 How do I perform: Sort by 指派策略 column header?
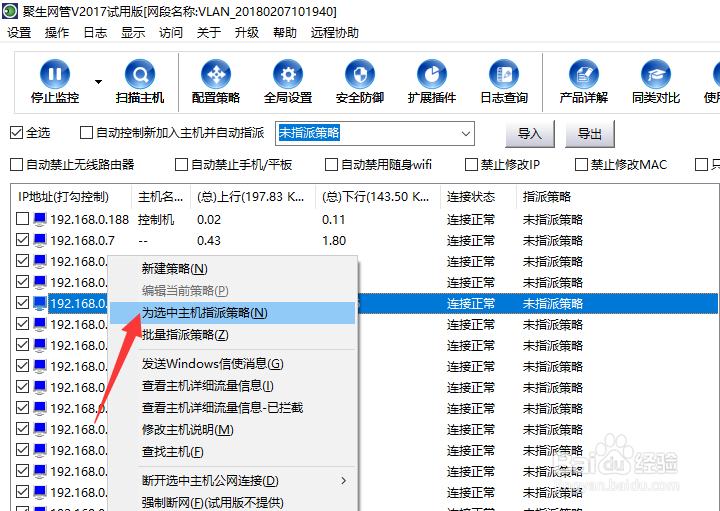(546, 197)
